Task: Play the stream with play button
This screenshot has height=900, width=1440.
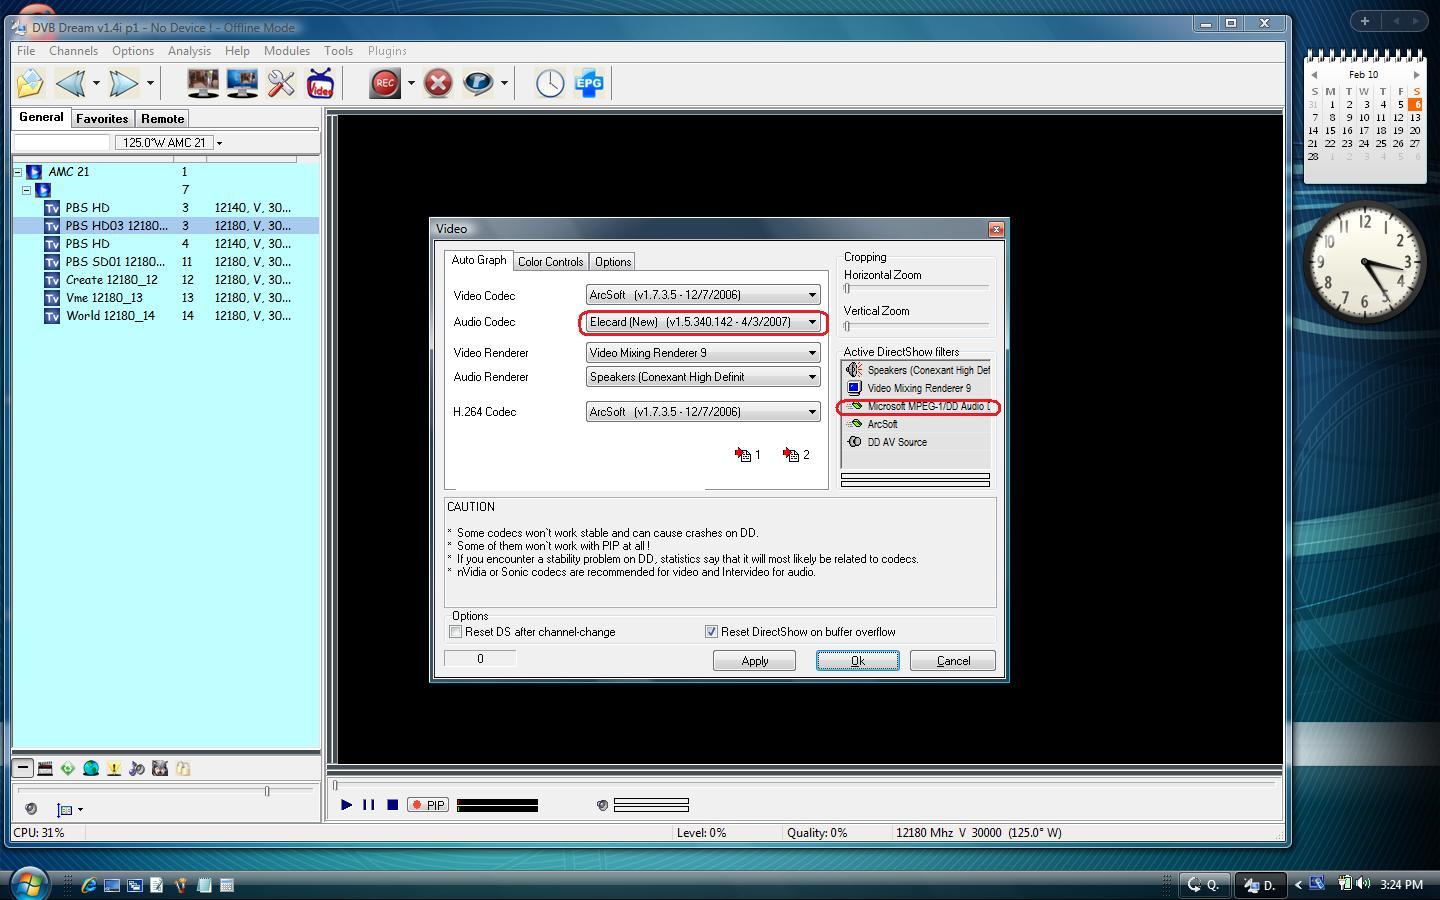Action: point(346,805)
